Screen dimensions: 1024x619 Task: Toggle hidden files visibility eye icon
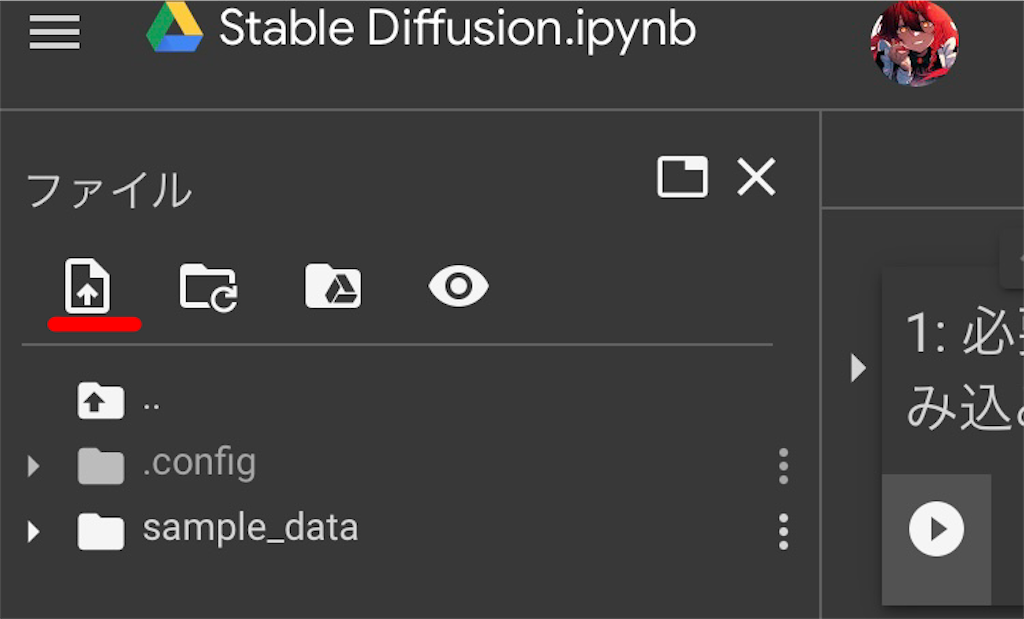tap(458, 287)
